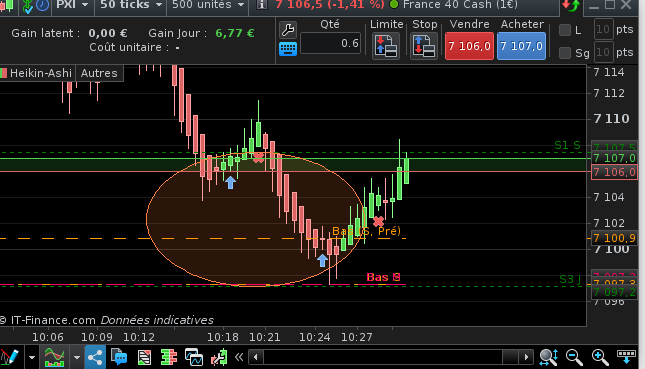
Task: Click the candlestick trading tools icon
Action: coord(219,357)
